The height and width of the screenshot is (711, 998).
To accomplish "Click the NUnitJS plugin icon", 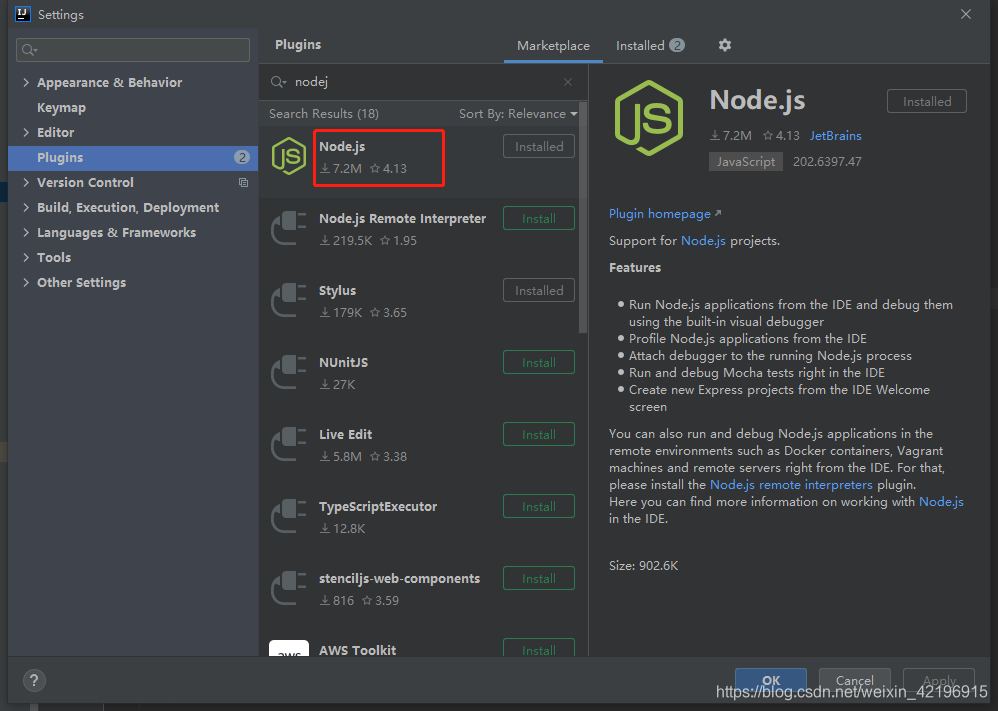I will coord(289,372).
